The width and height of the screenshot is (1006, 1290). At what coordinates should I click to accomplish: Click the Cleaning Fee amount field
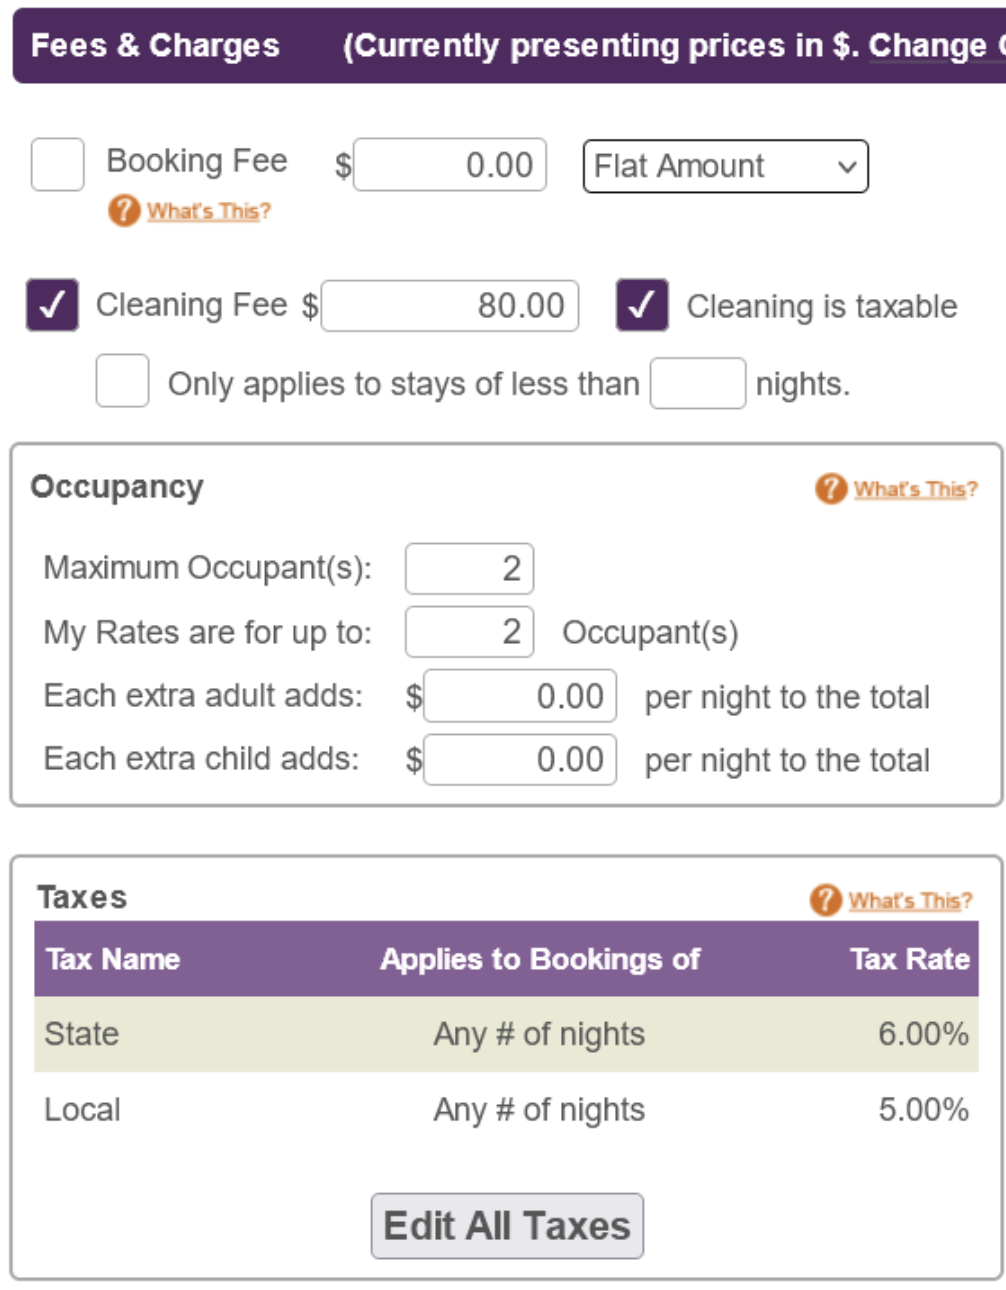(450, 306)
